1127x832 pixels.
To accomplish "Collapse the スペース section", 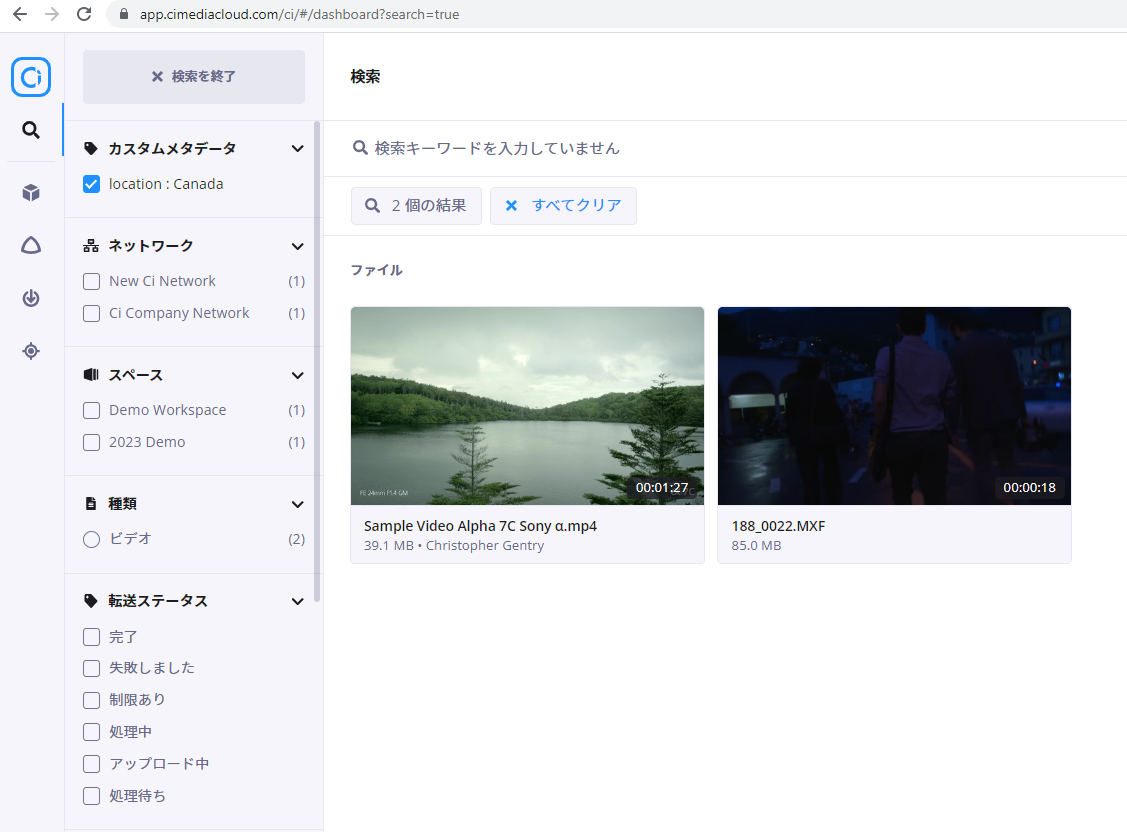I will point(297,375).
